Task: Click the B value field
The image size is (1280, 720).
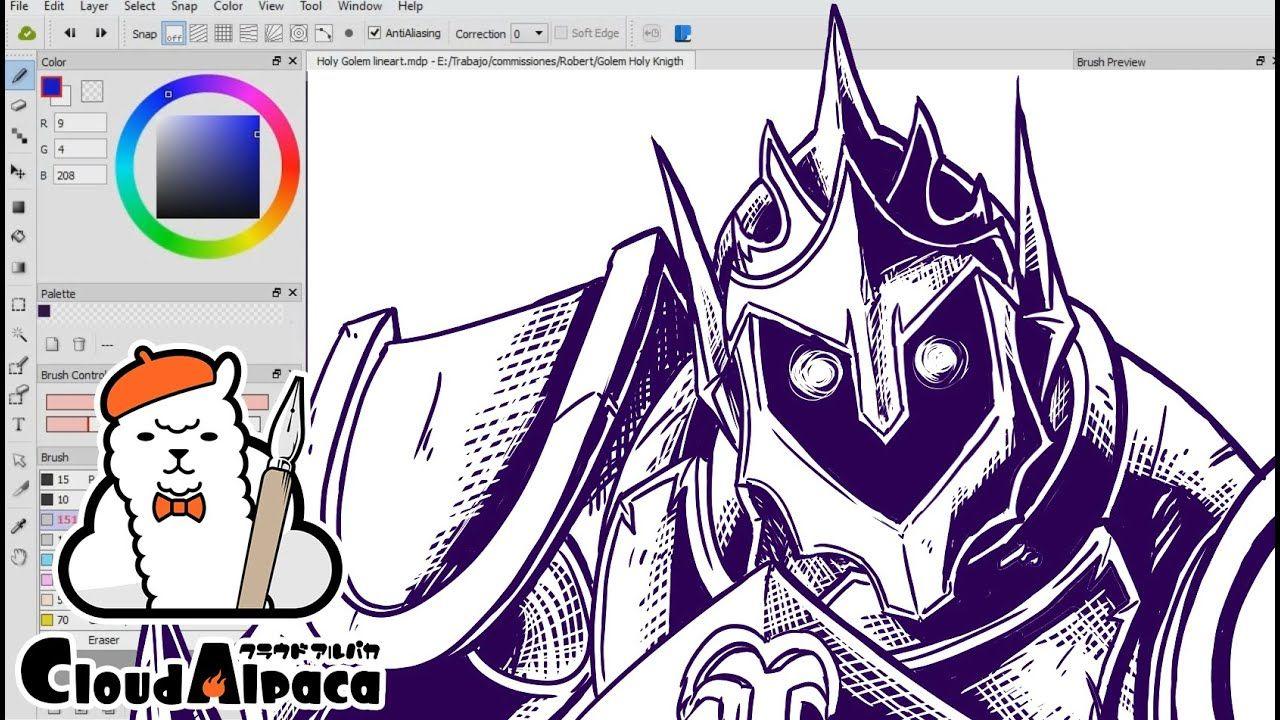Action: coord(80,175)
